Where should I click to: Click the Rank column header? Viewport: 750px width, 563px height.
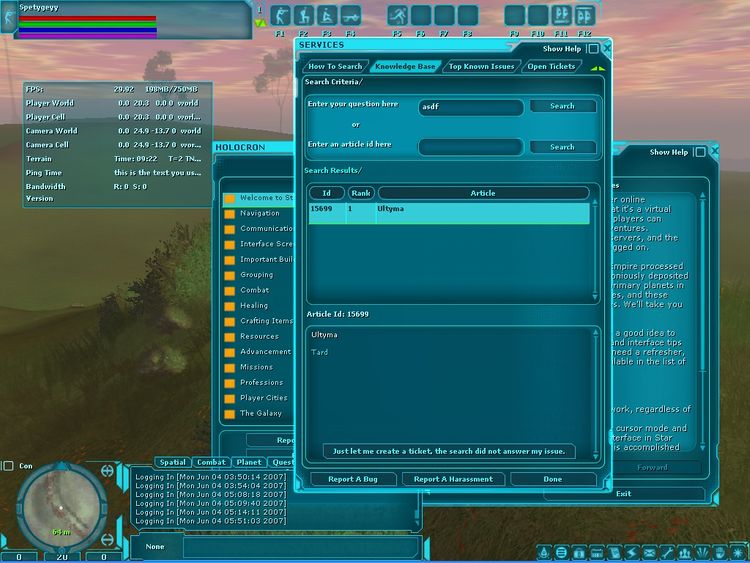pyautogui.click(x=360, y=193)
